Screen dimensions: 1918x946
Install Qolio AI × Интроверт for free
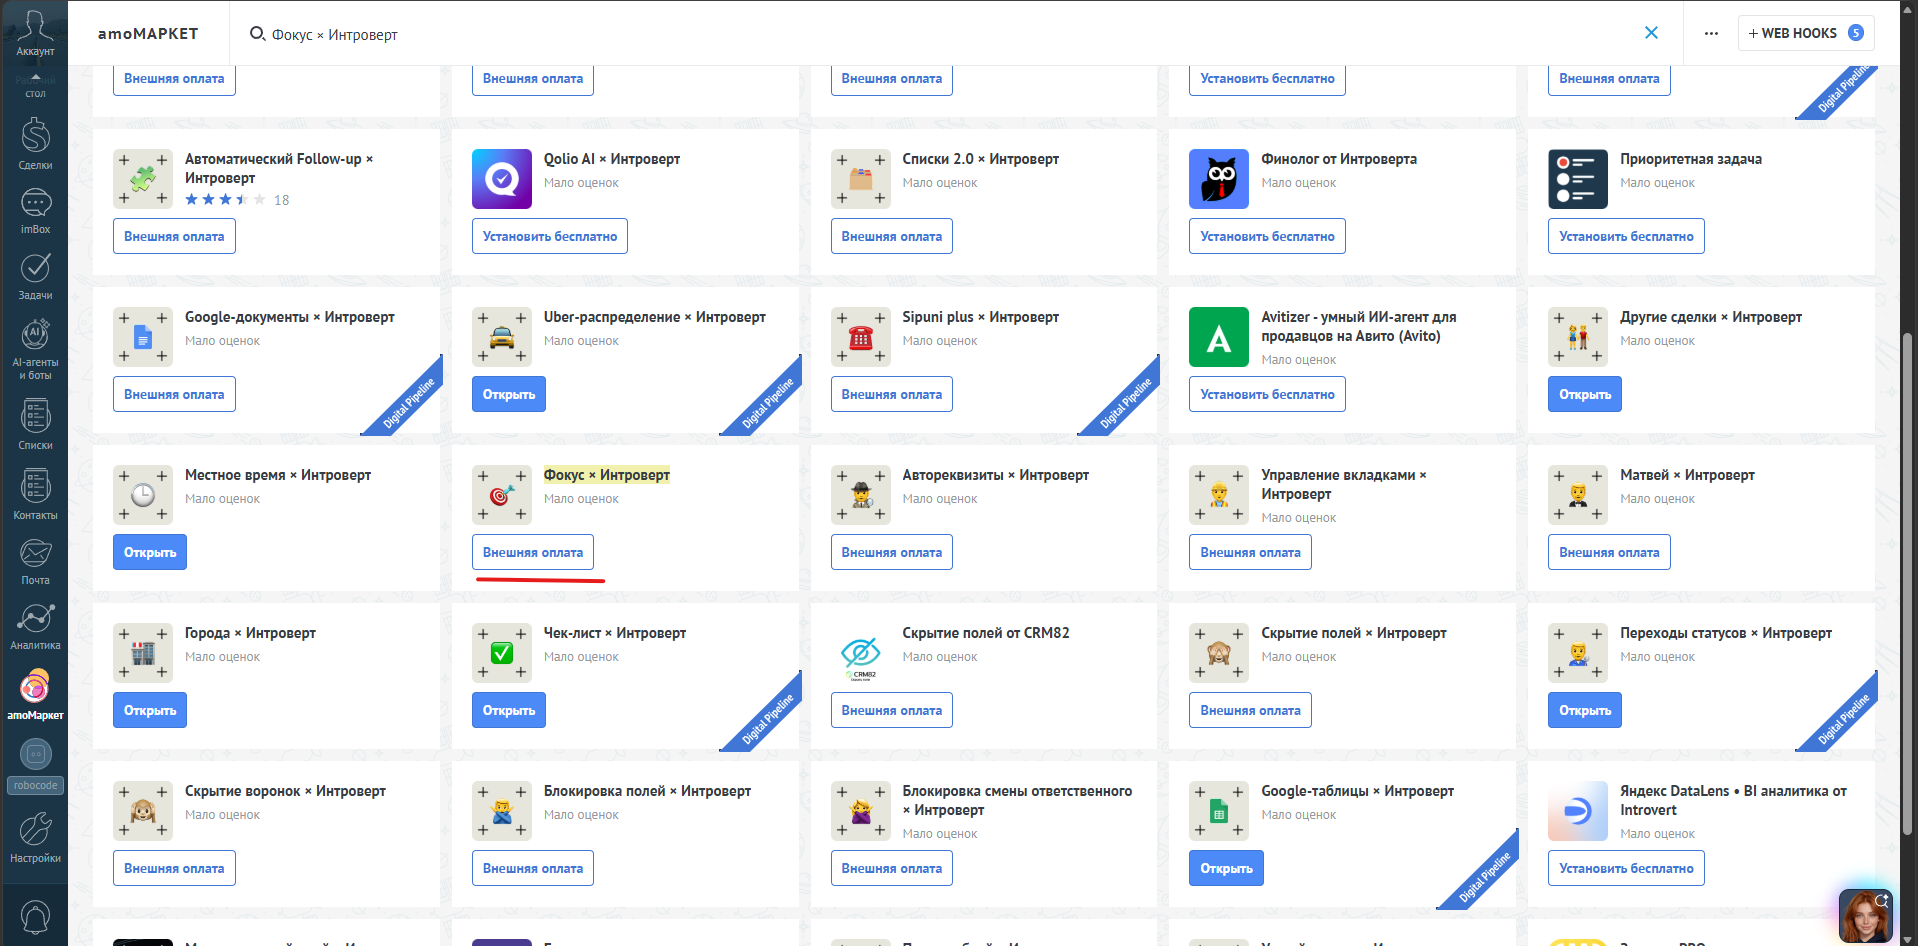pyautogui.click(x=549, y=236)
